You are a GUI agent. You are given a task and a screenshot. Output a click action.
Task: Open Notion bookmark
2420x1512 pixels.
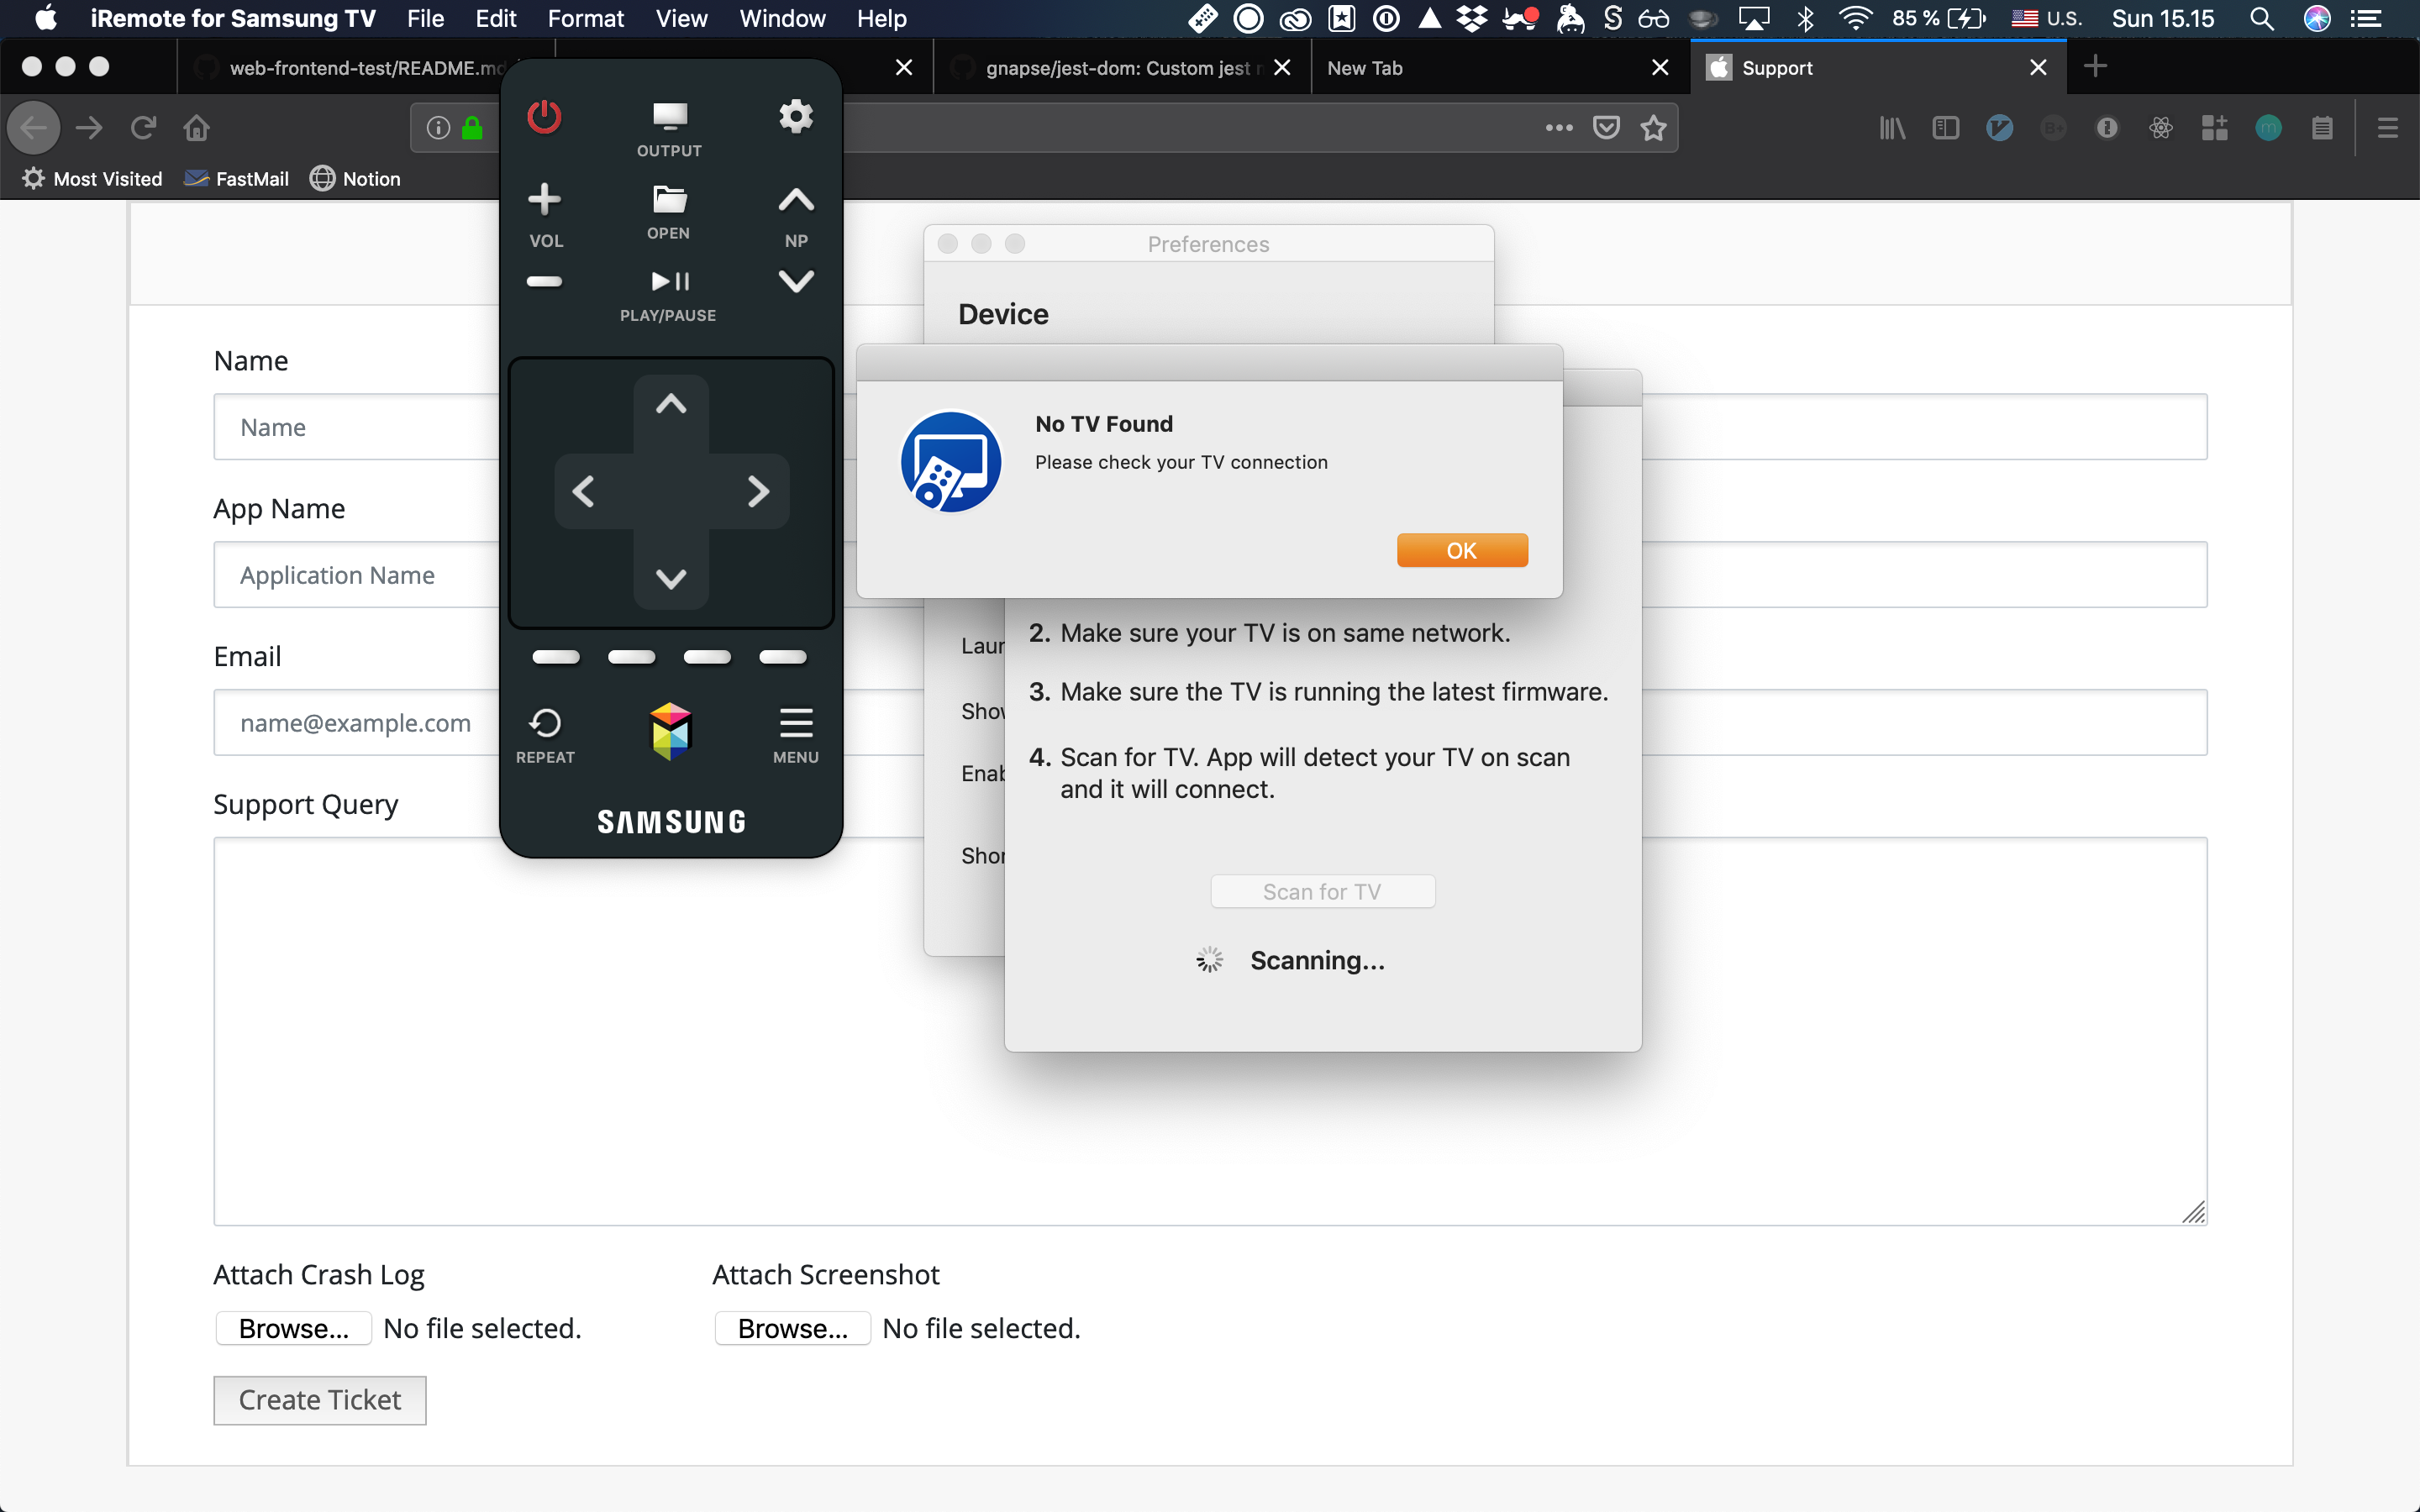click(x=355, y=179)
